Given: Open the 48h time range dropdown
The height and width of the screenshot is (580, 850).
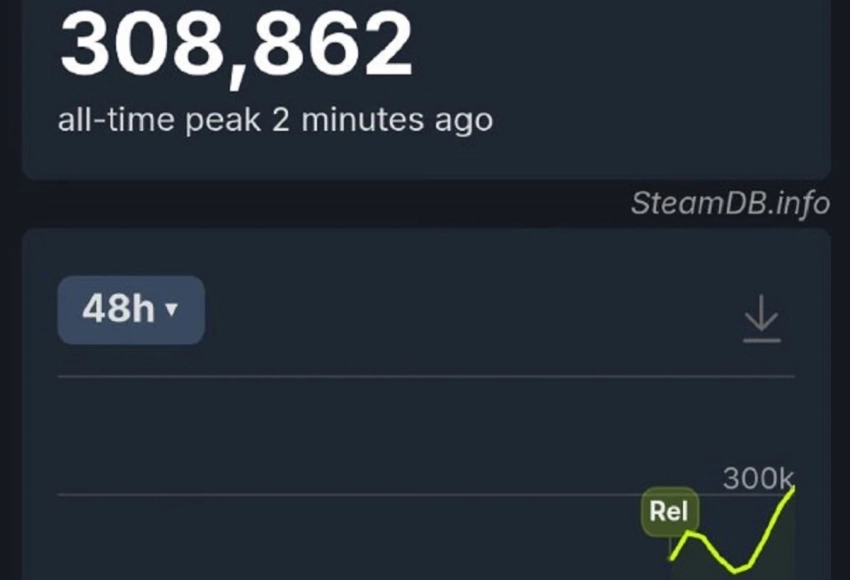Looking at the screenshot, I should coord(130,310).
